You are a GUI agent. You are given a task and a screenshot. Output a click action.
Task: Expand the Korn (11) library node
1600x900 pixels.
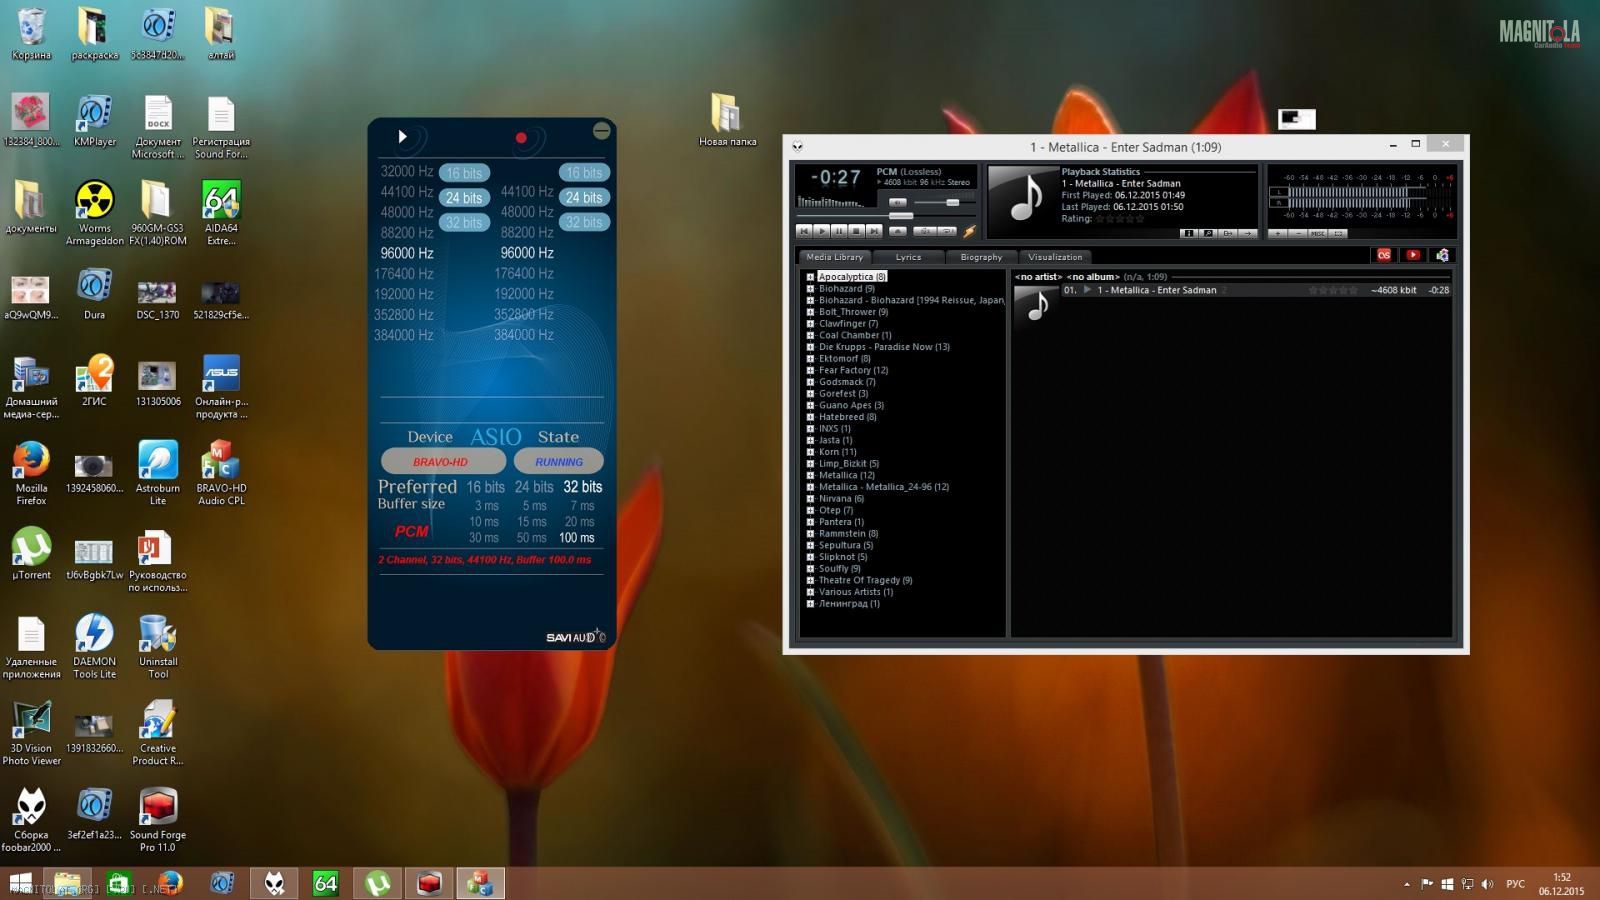tap(810, 452)
